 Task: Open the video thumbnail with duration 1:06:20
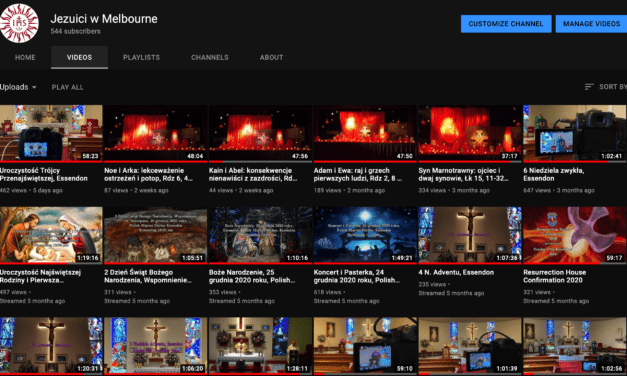click(x=156, y=346)
